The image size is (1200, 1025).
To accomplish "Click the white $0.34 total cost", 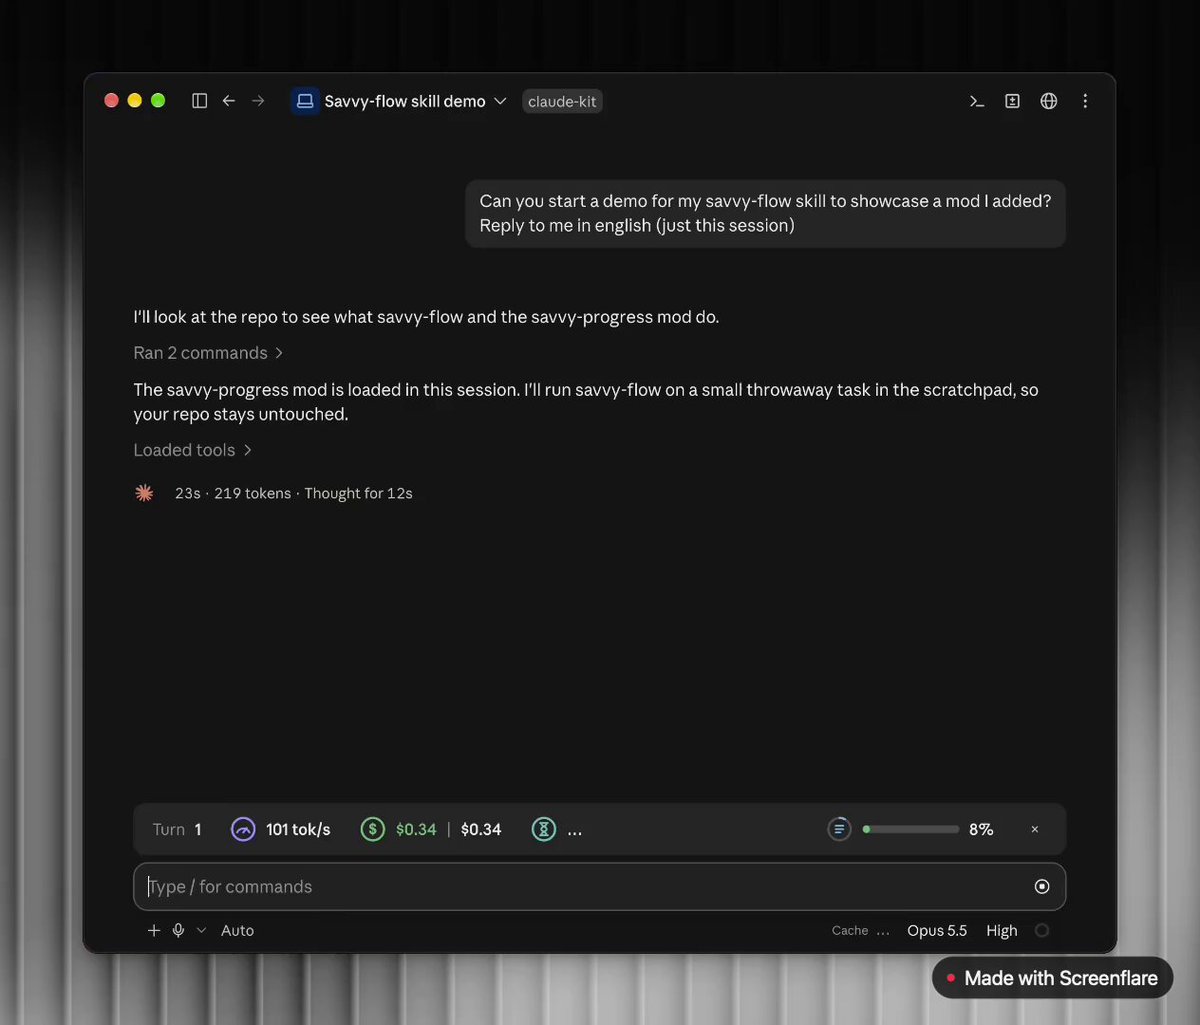I will 481,829.
